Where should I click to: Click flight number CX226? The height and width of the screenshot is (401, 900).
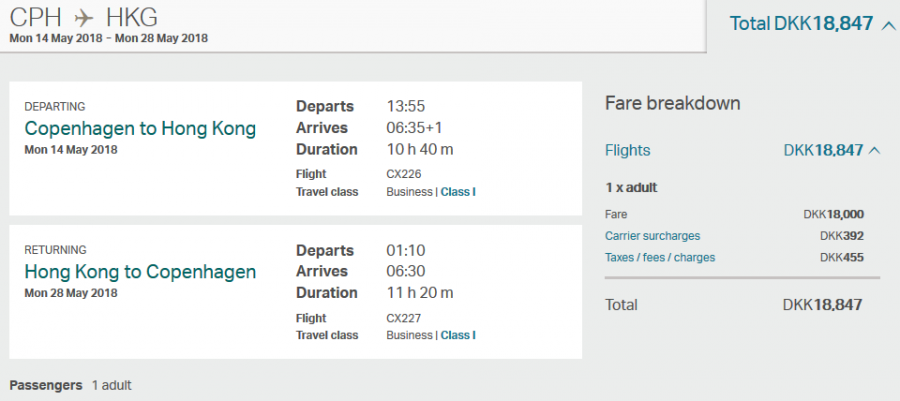404,174
